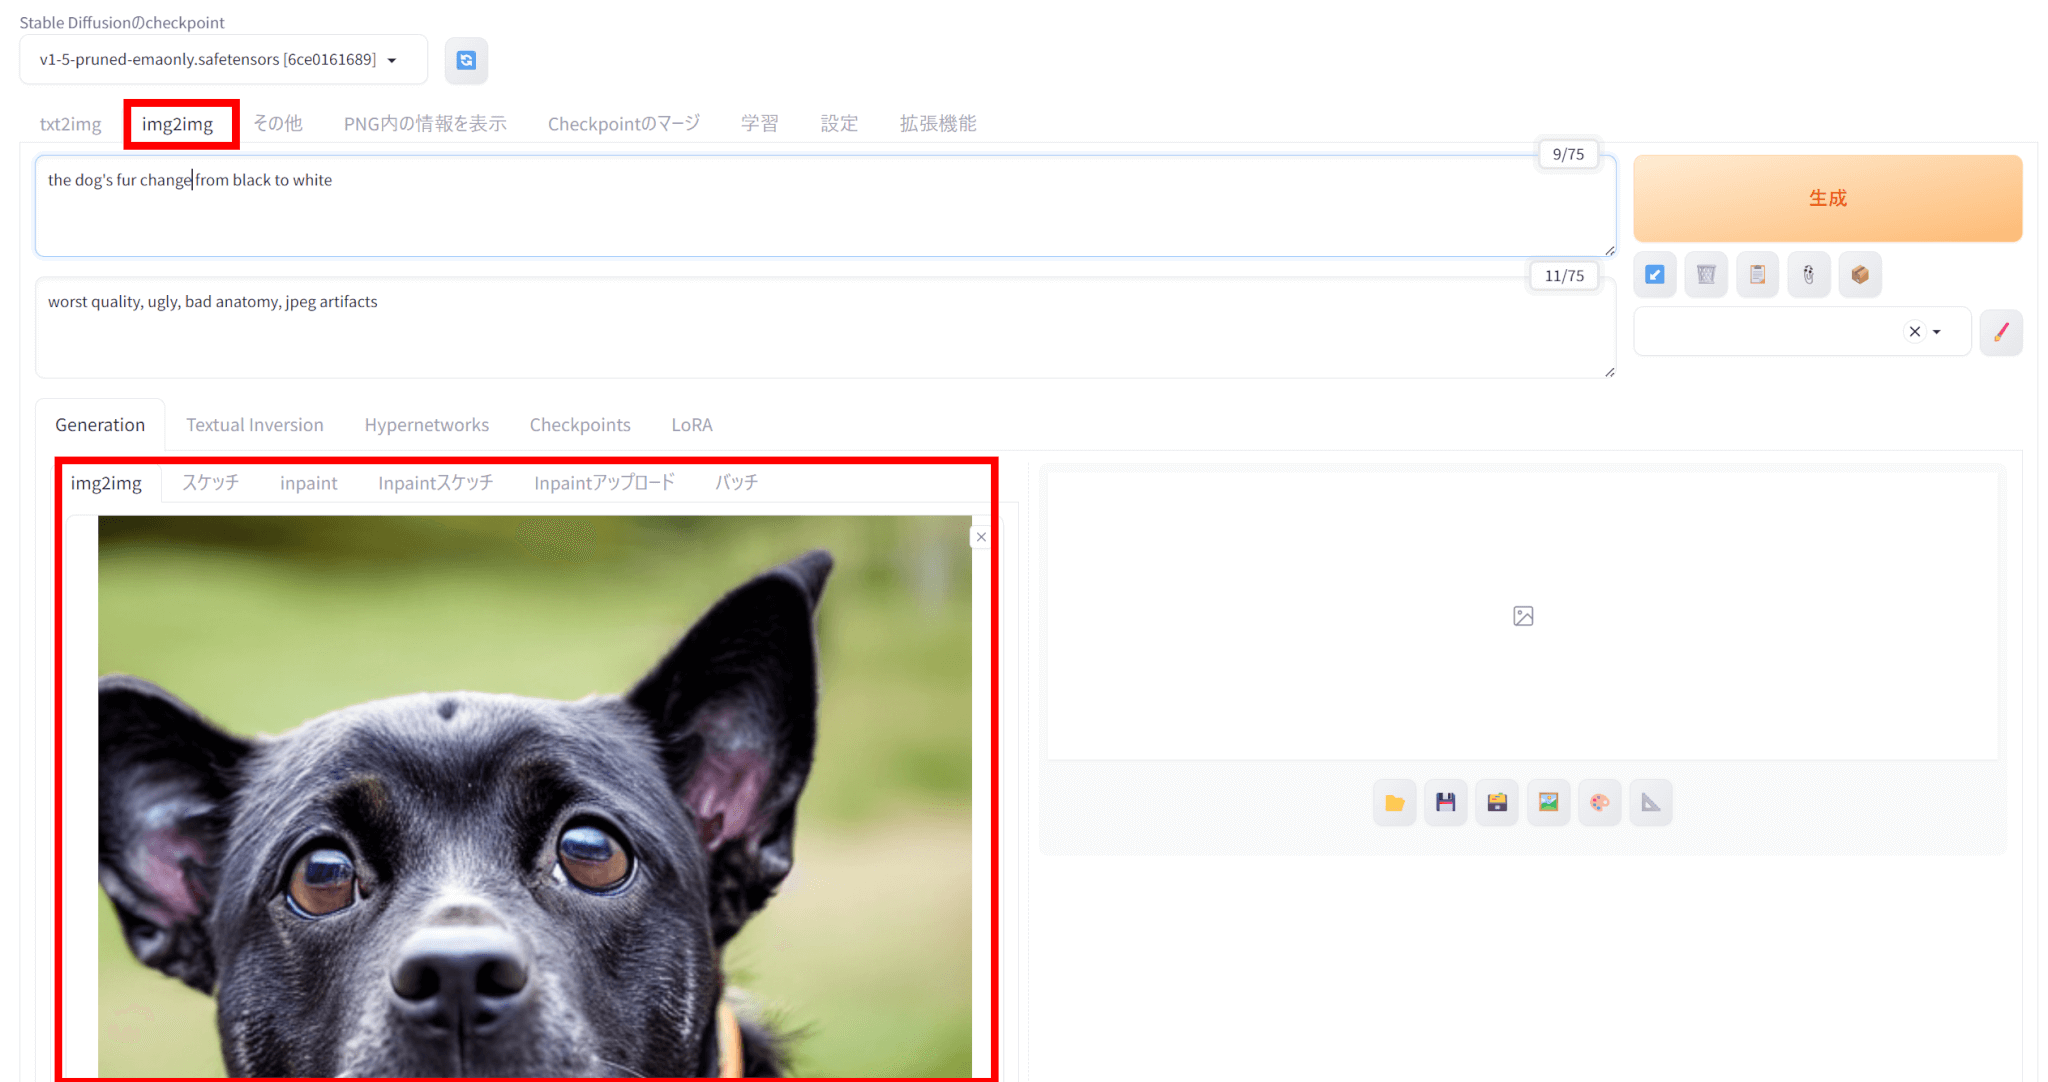Click the prompt box resize handle

1609,250
